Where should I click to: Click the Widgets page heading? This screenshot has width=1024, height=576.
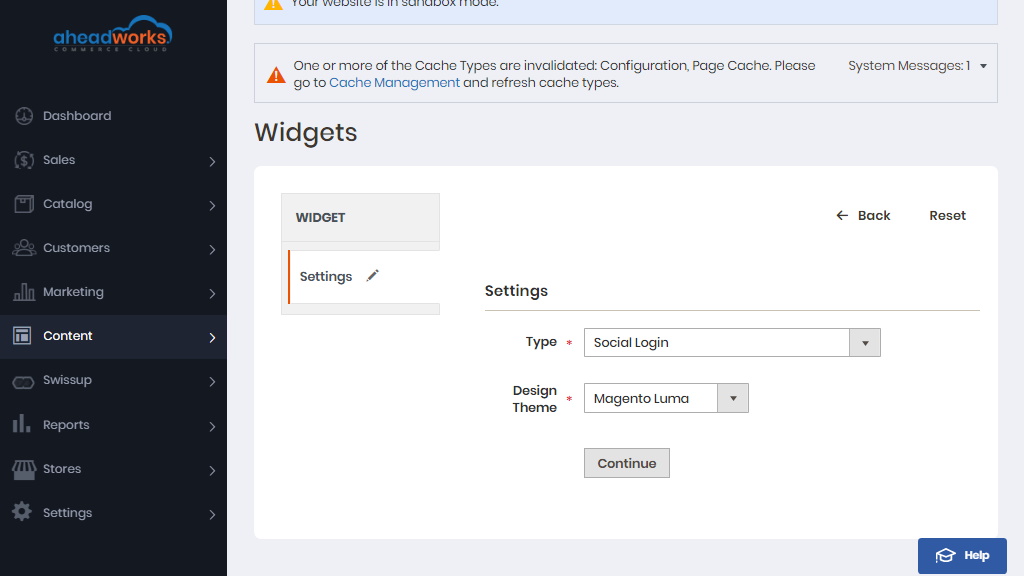click(x=306, y=133)
